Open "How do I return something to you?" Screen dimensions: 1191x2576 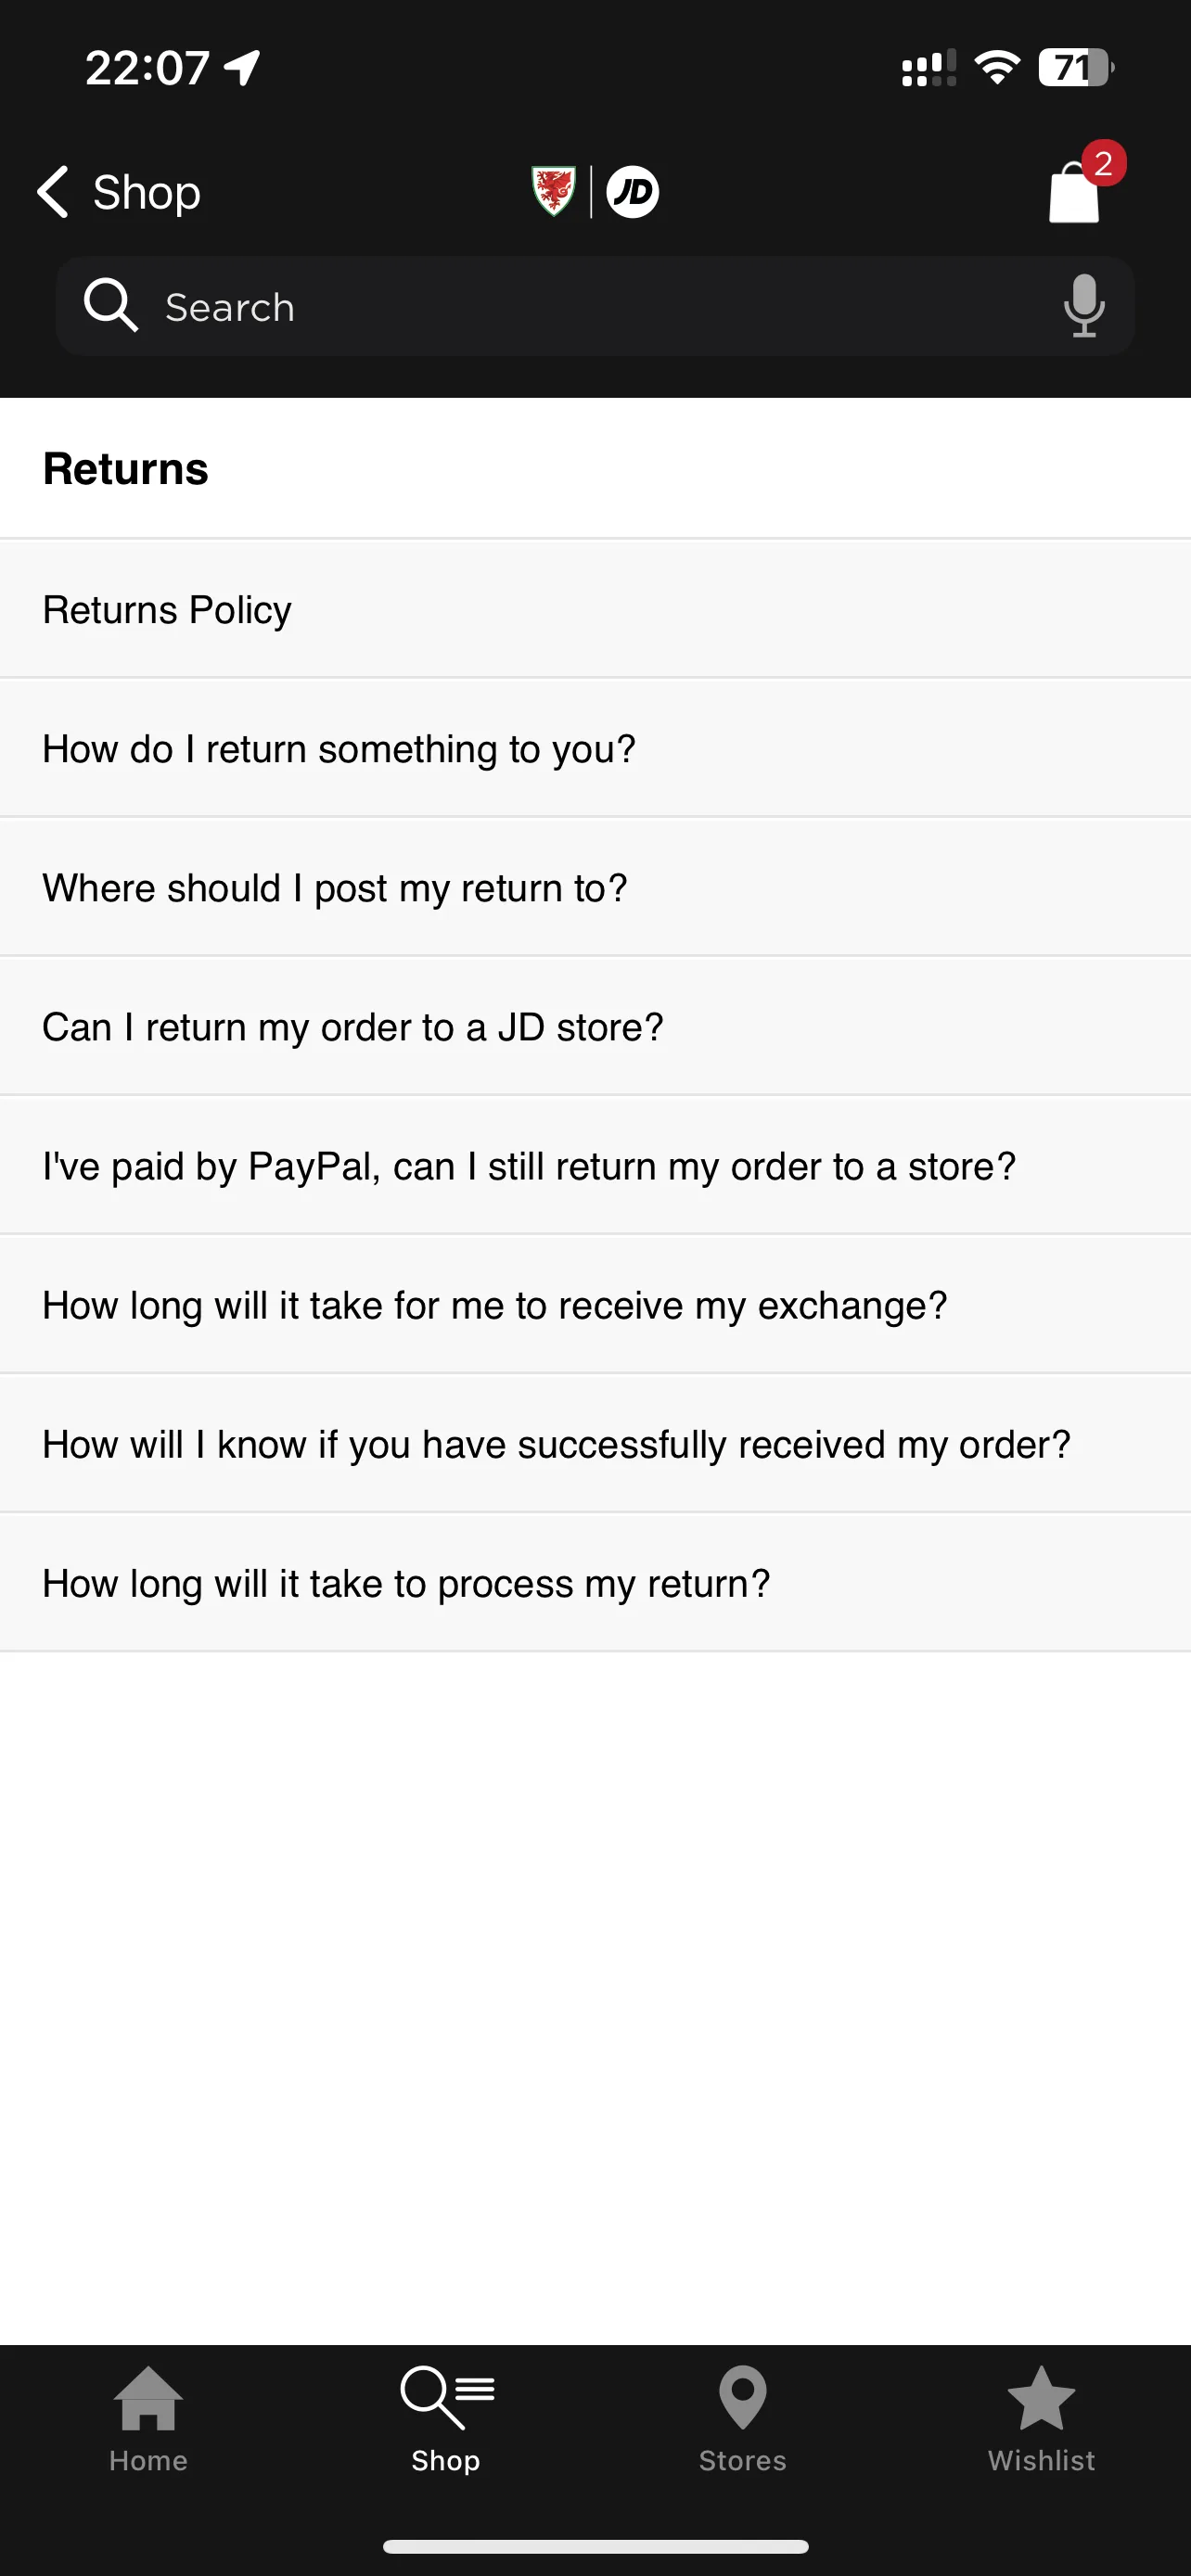595,748
